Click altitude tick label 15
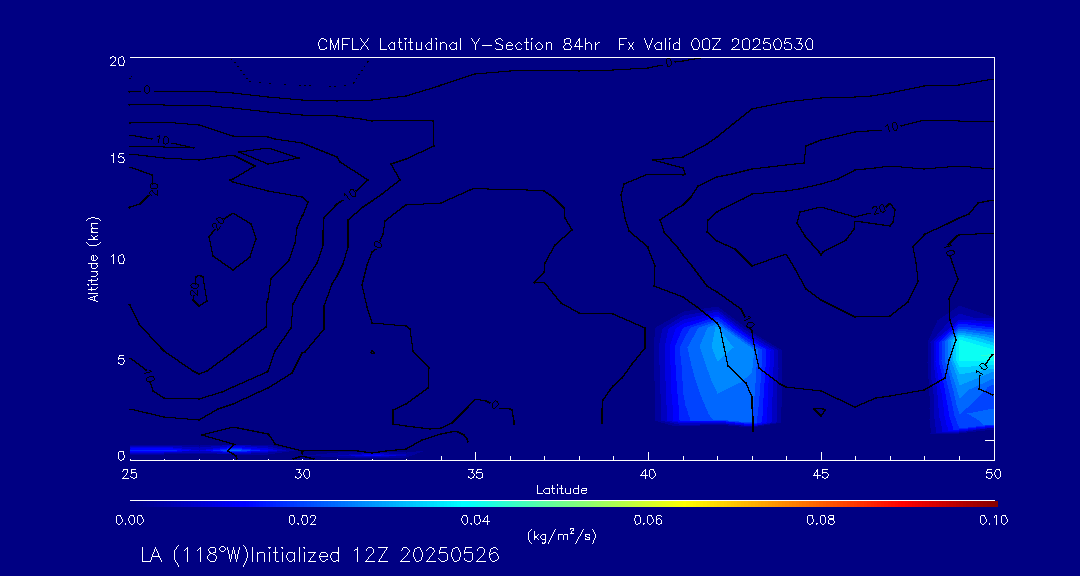The height and width of the screenshot is (576, 1080). [116, 158]
